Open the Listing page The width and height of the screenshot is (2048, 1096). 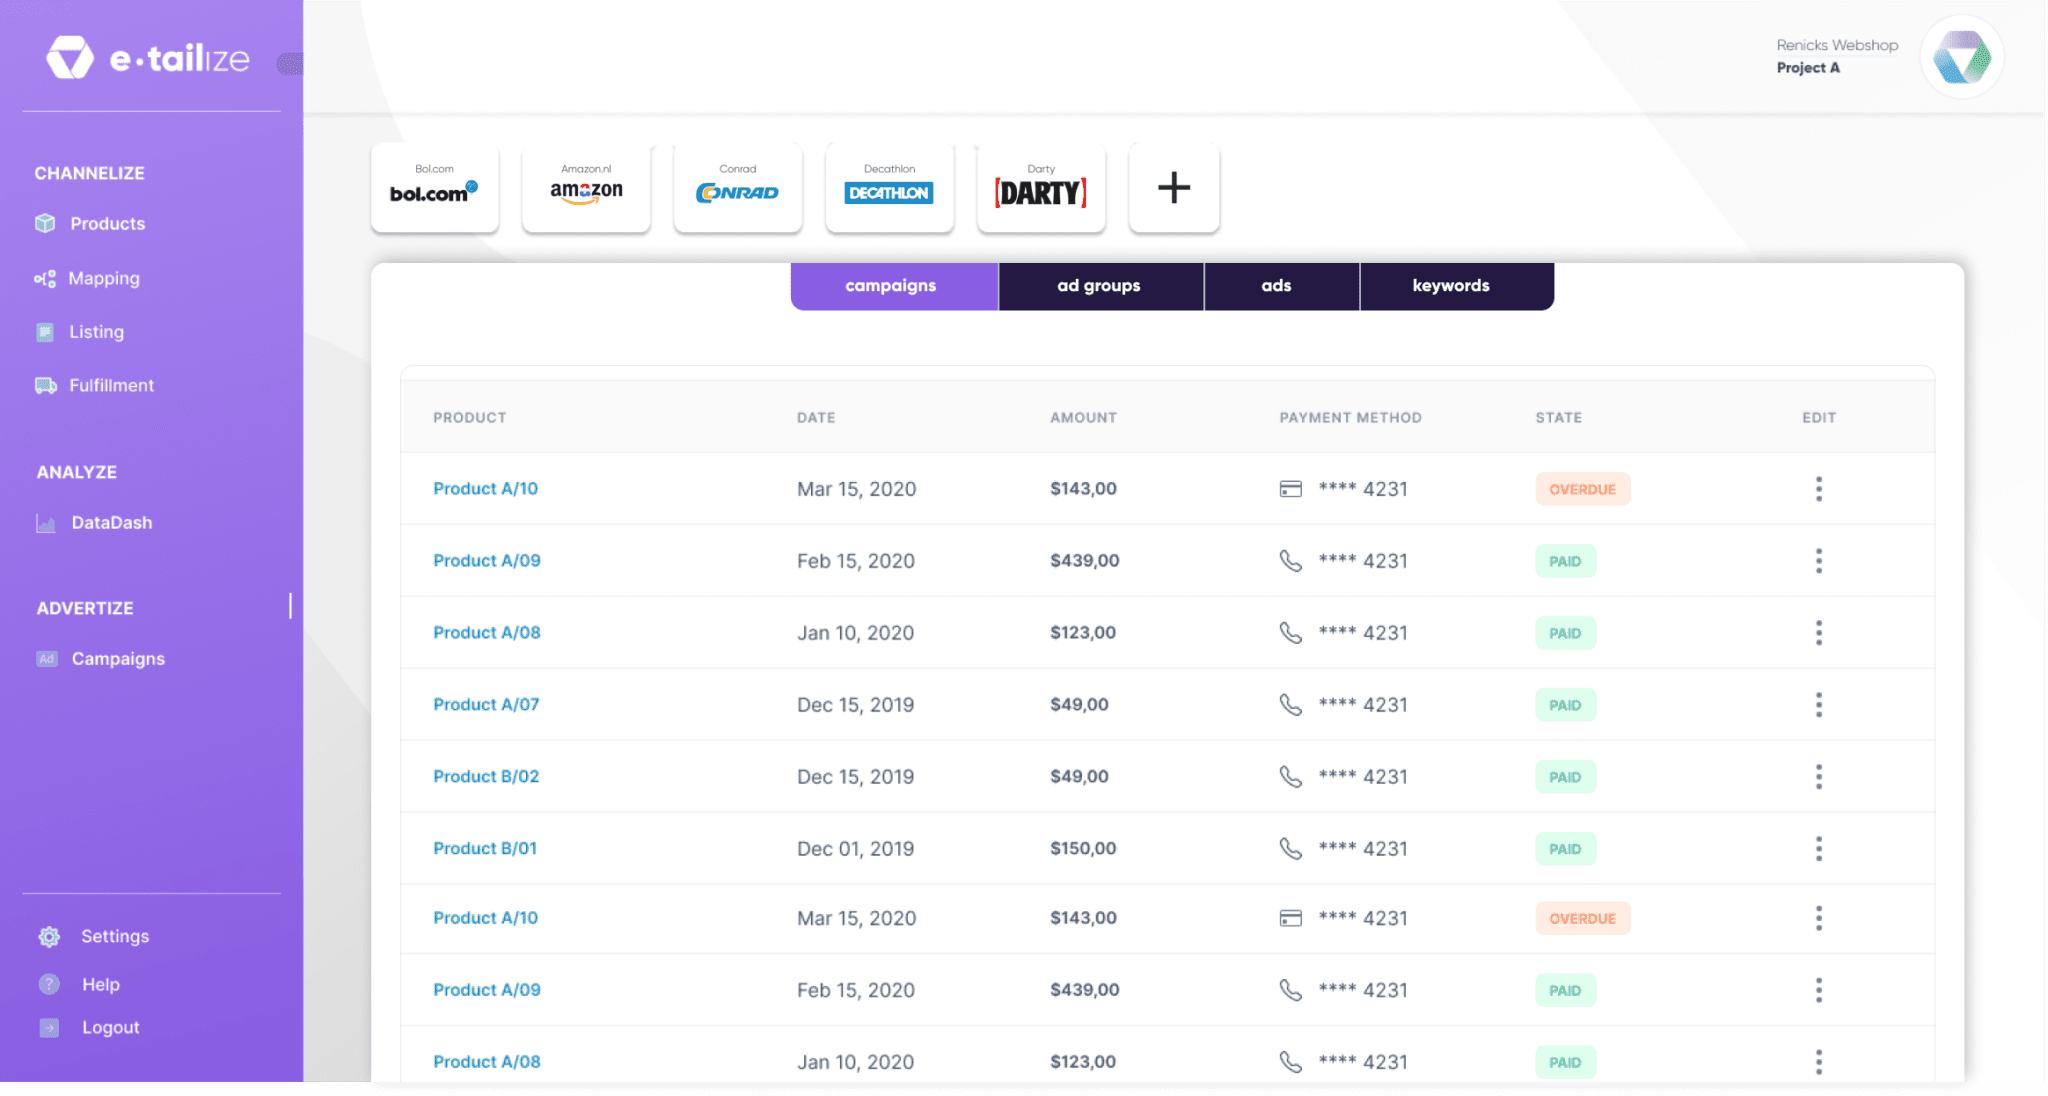point(96,332)
